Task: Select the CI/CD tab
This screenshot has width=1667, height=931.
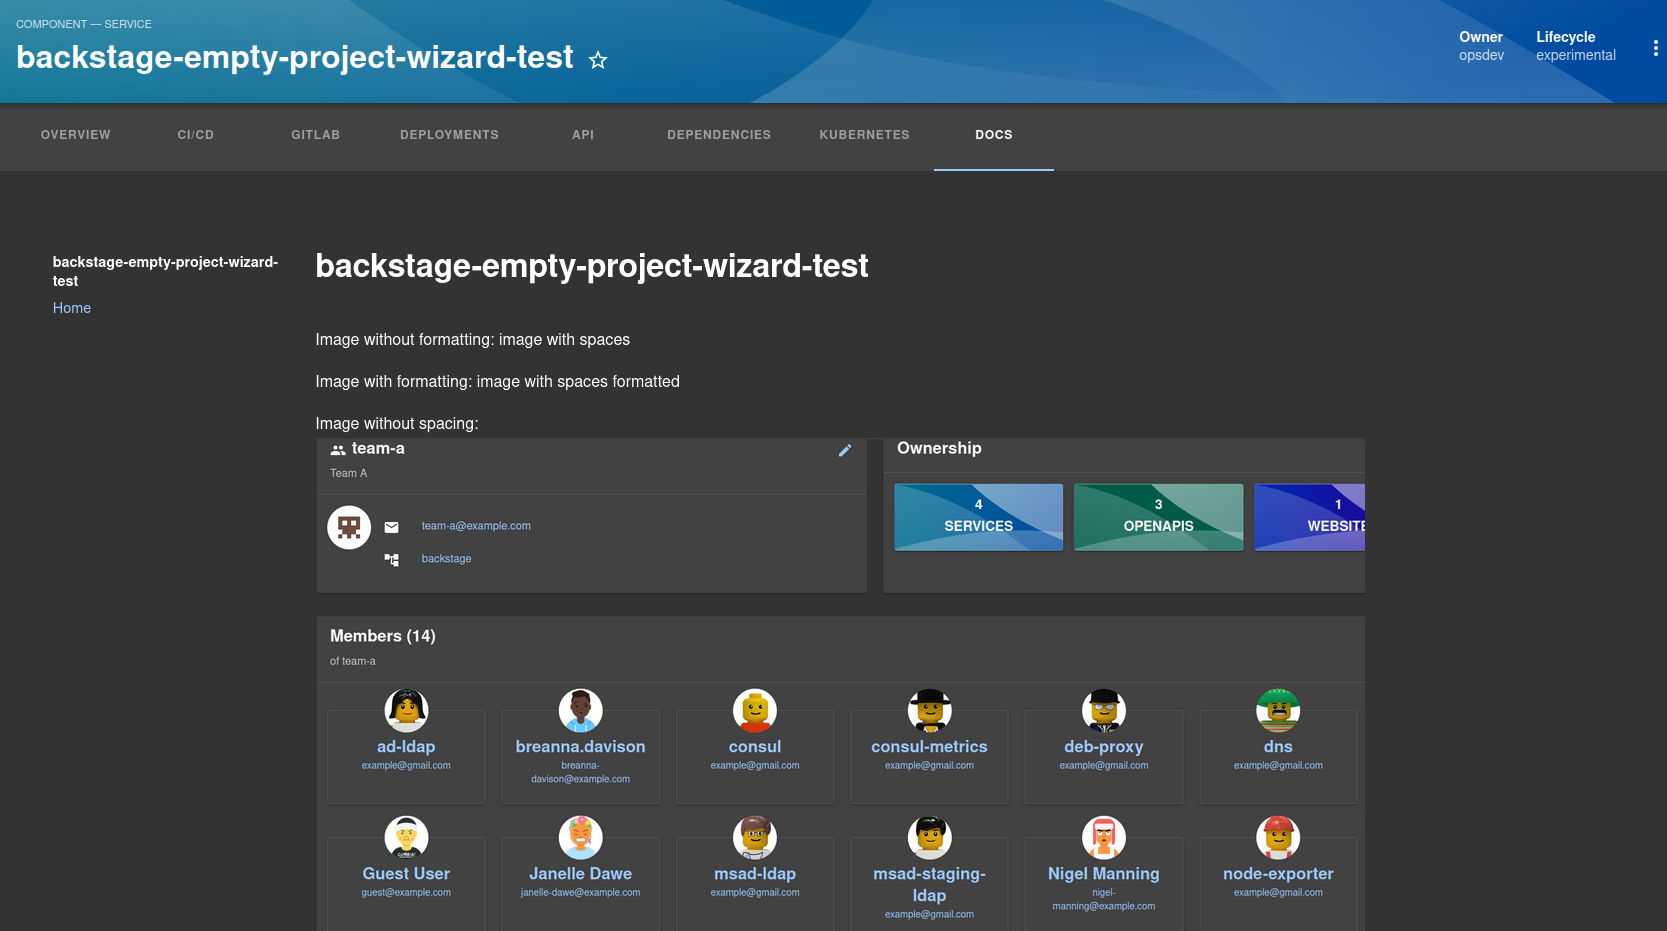Action: [x=195, y=134]
